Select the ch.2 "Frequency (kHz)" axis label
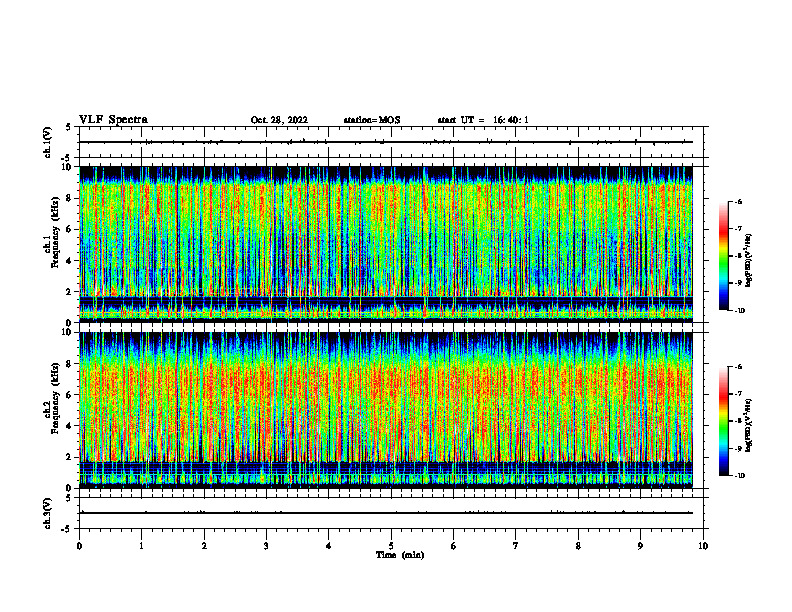The height and width of the screenshot is (612, 792). 55,398
